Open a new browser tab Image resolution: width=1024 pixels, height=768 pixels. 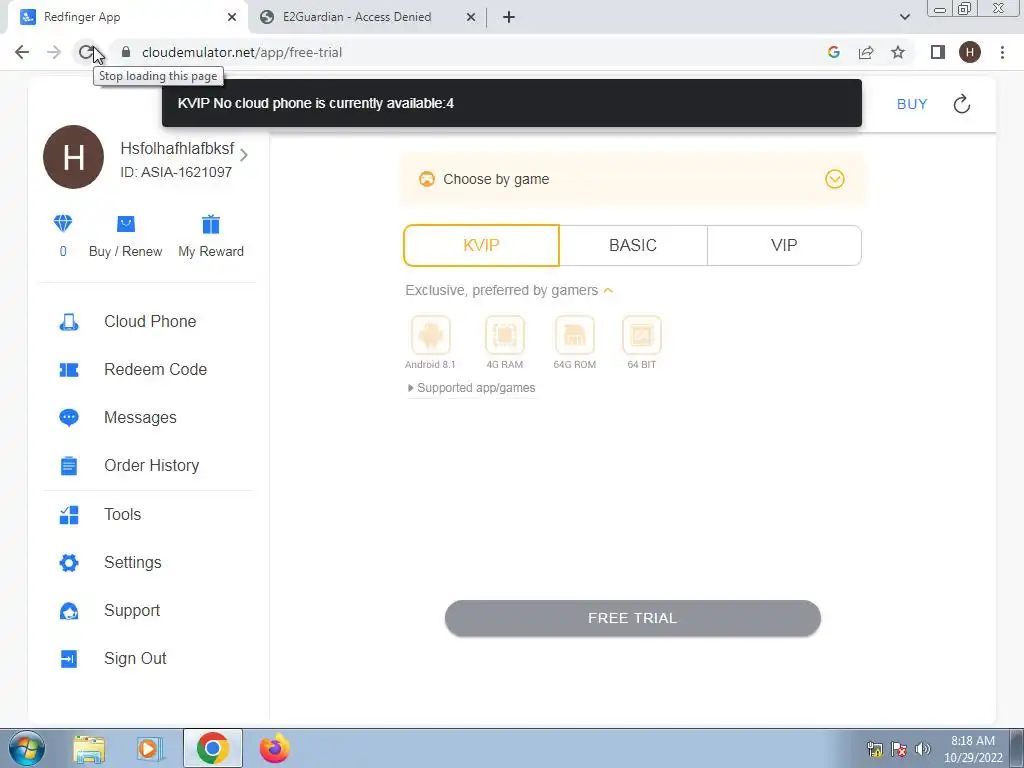tap(509, 17)
